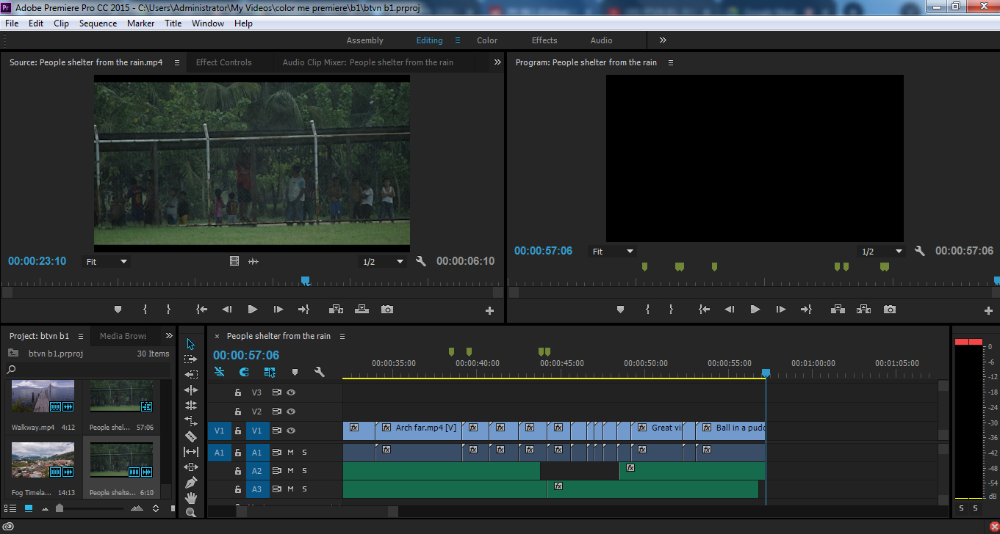
Task: Open the Sequence menu
Action: coord(98,24)
